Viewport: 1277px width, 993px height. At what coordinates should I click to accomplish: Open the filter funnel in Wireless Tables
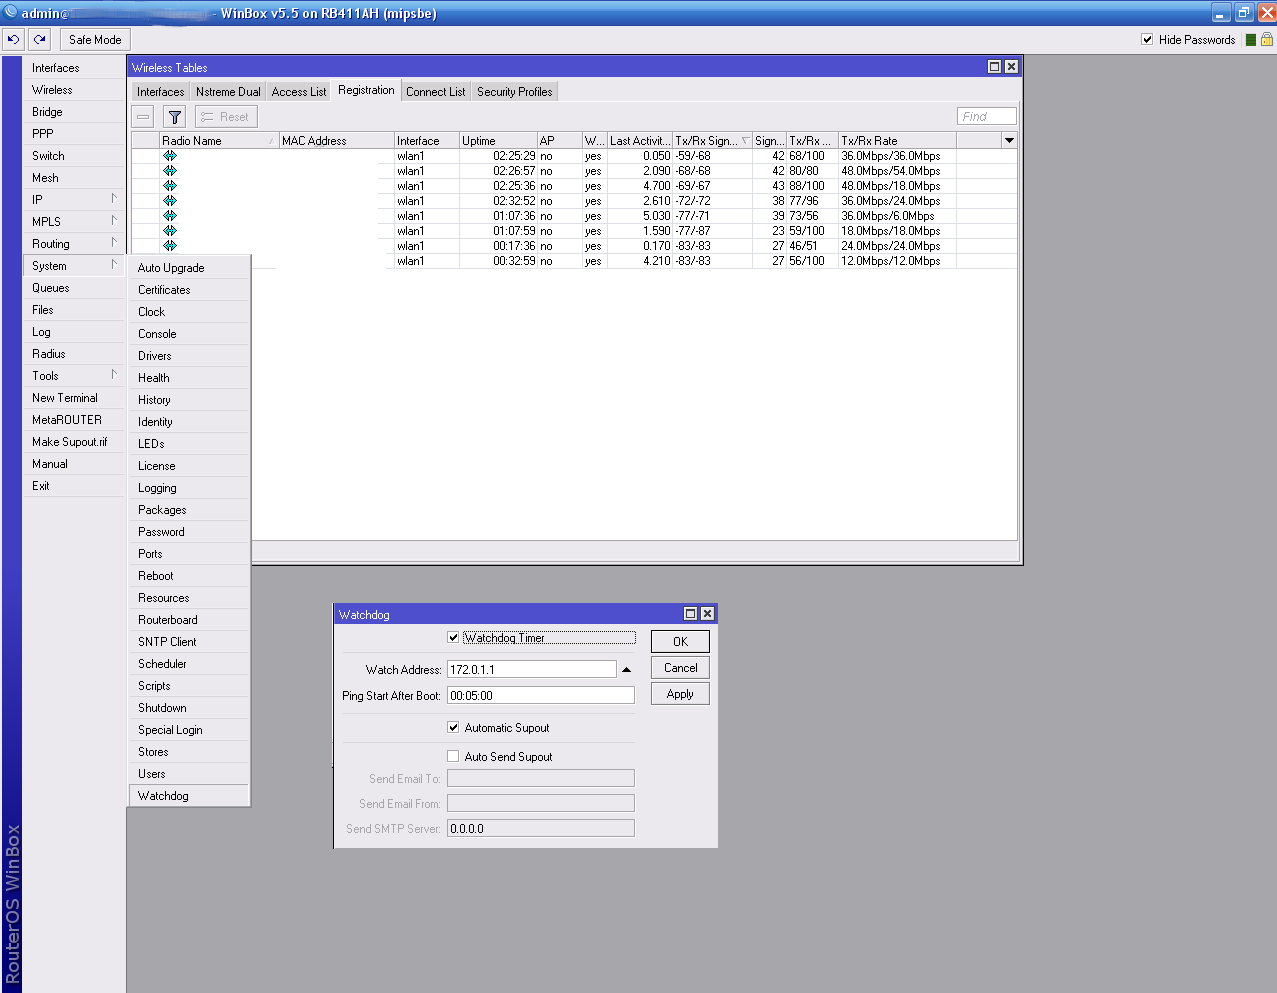(175, 117)
